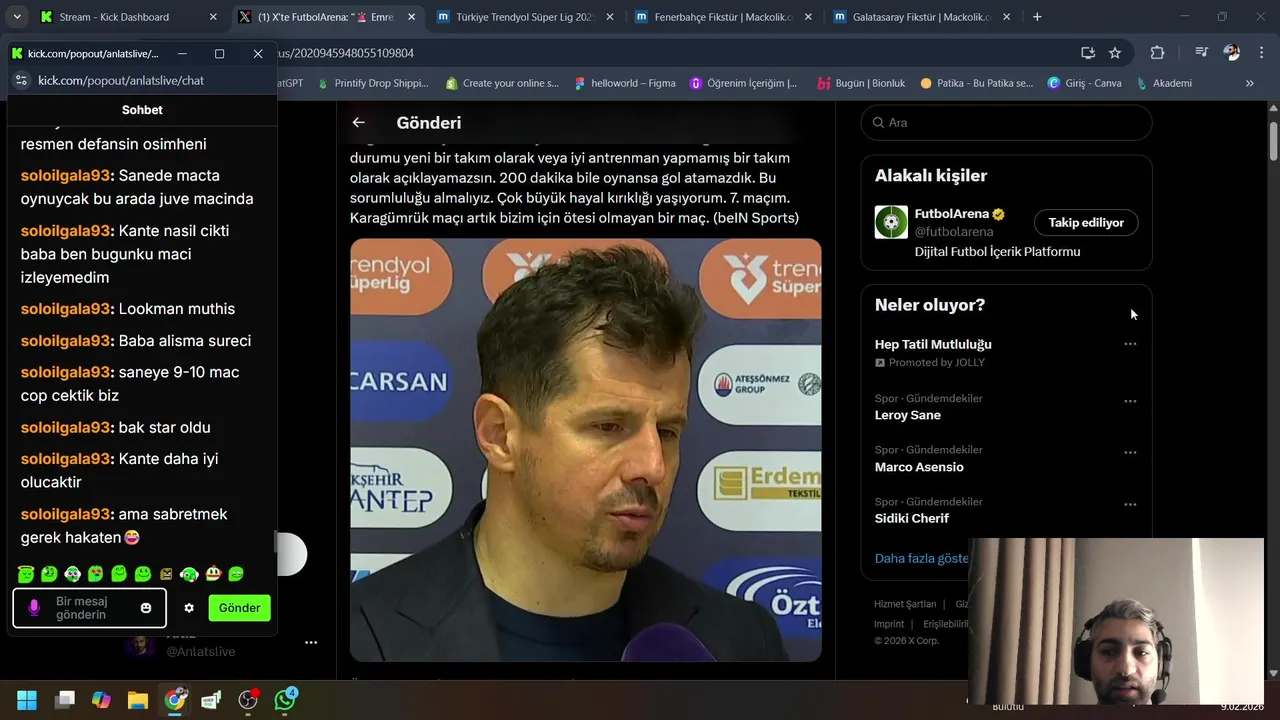1280x720 pixels.
Task: Open Giriş - Canva bookmark
Action: 1084,83
